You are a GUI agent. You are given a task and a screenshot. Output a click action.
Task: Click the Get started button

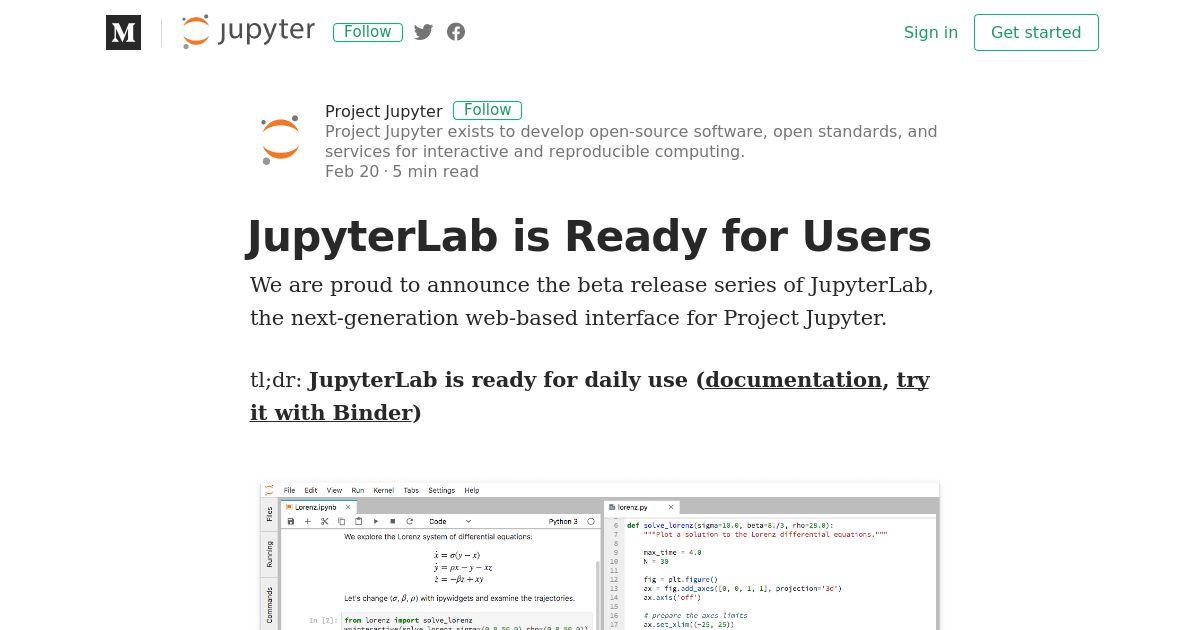click(1036, 32)
